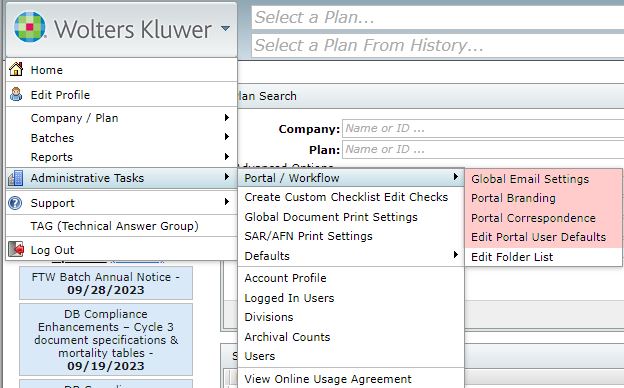Open the Wolters Kluwer menu dropdown arrow
Viewport: 624px width, 388px height.
tap(225, 28)
